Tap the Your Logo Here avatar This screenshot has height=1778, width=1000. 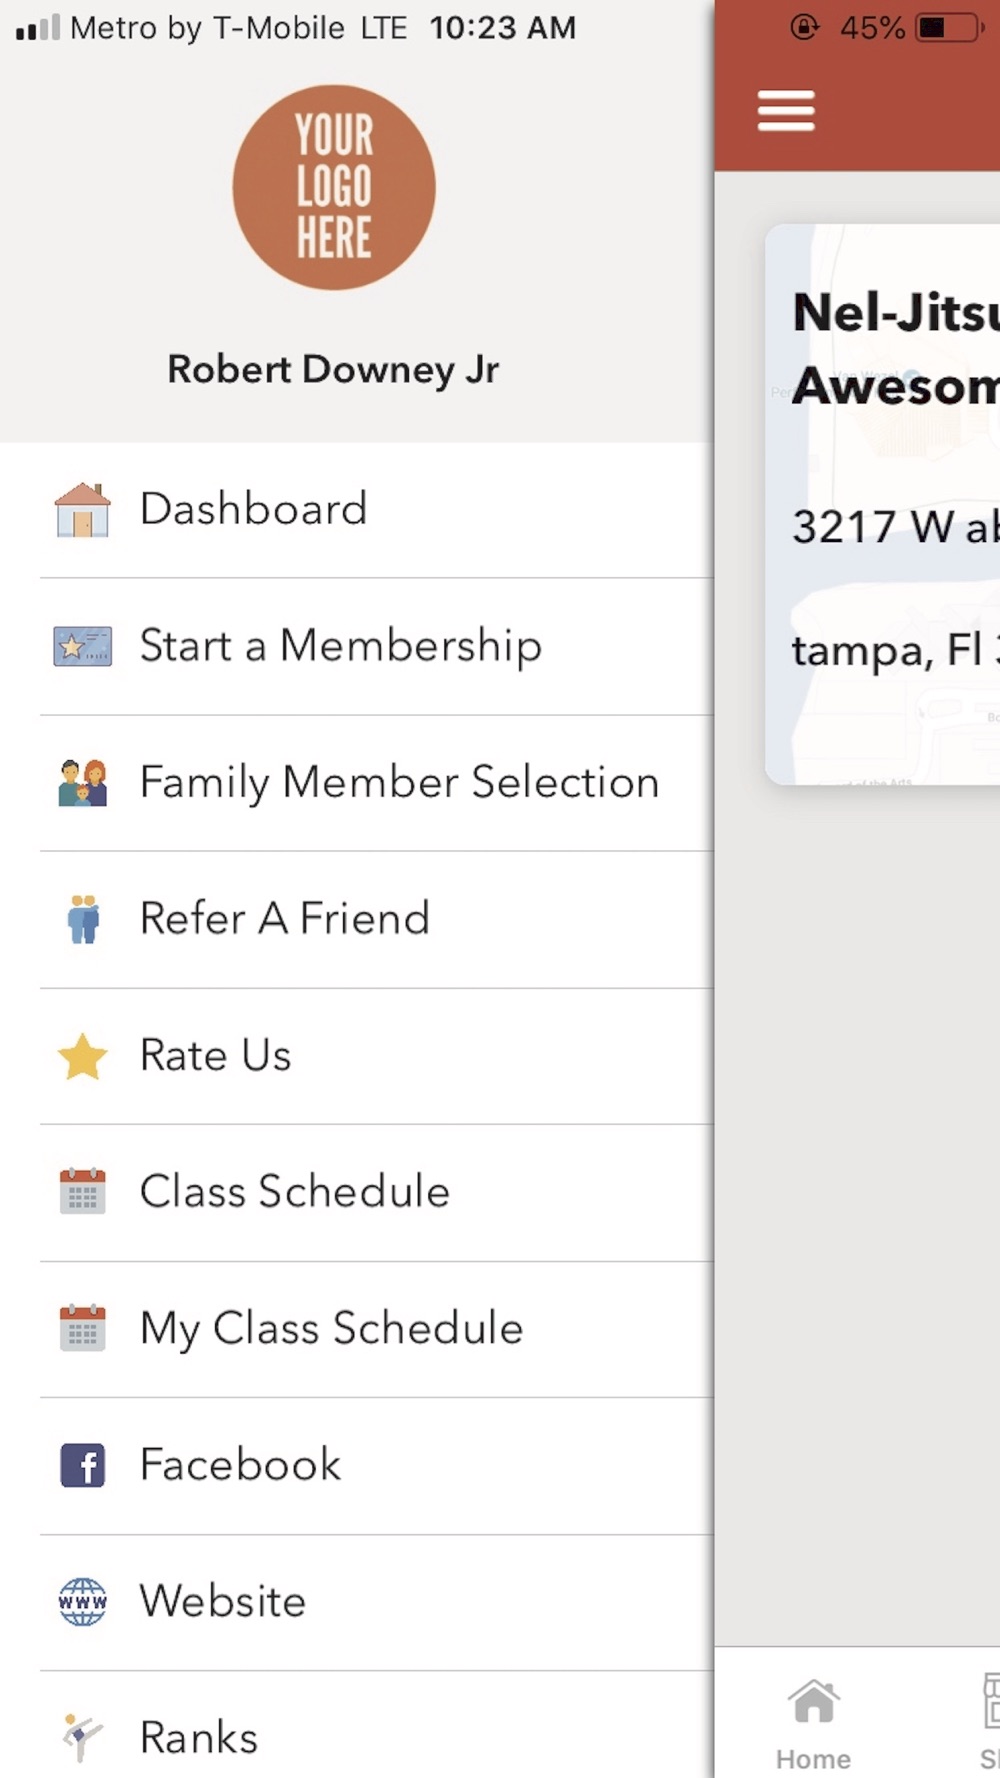pyautogui.click(x=334, y=188)
